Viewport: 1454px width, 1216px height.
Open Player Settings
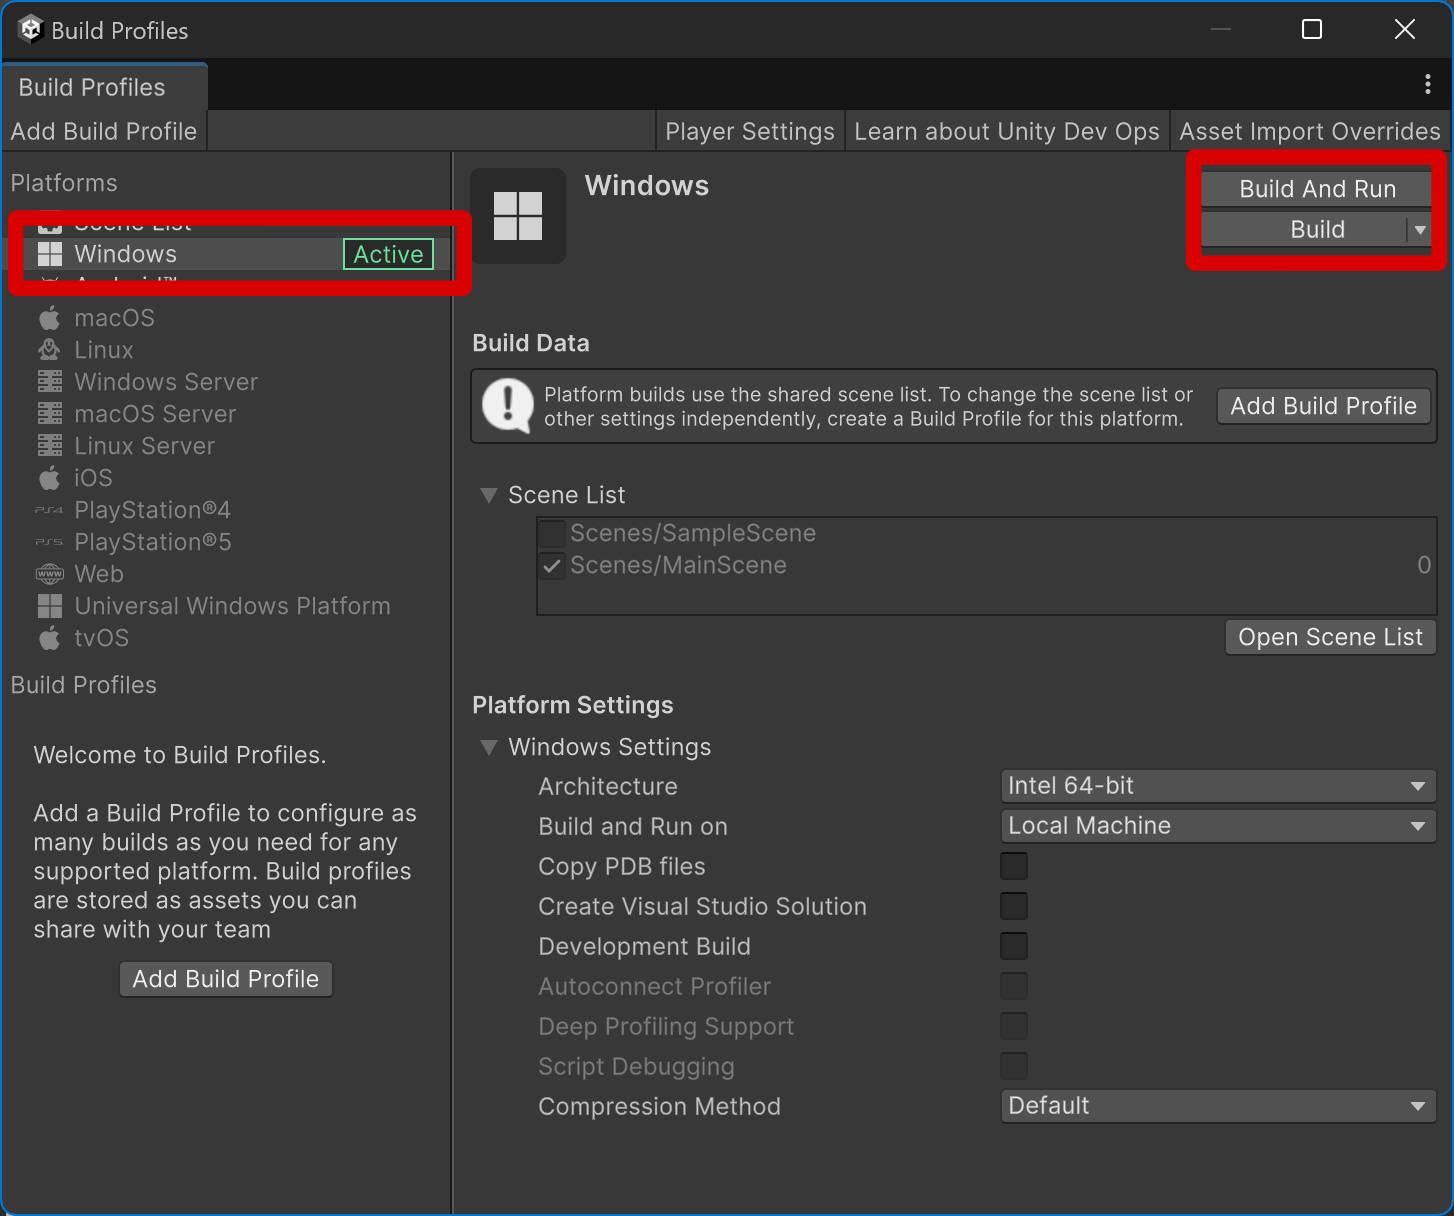tap(750, 131)
